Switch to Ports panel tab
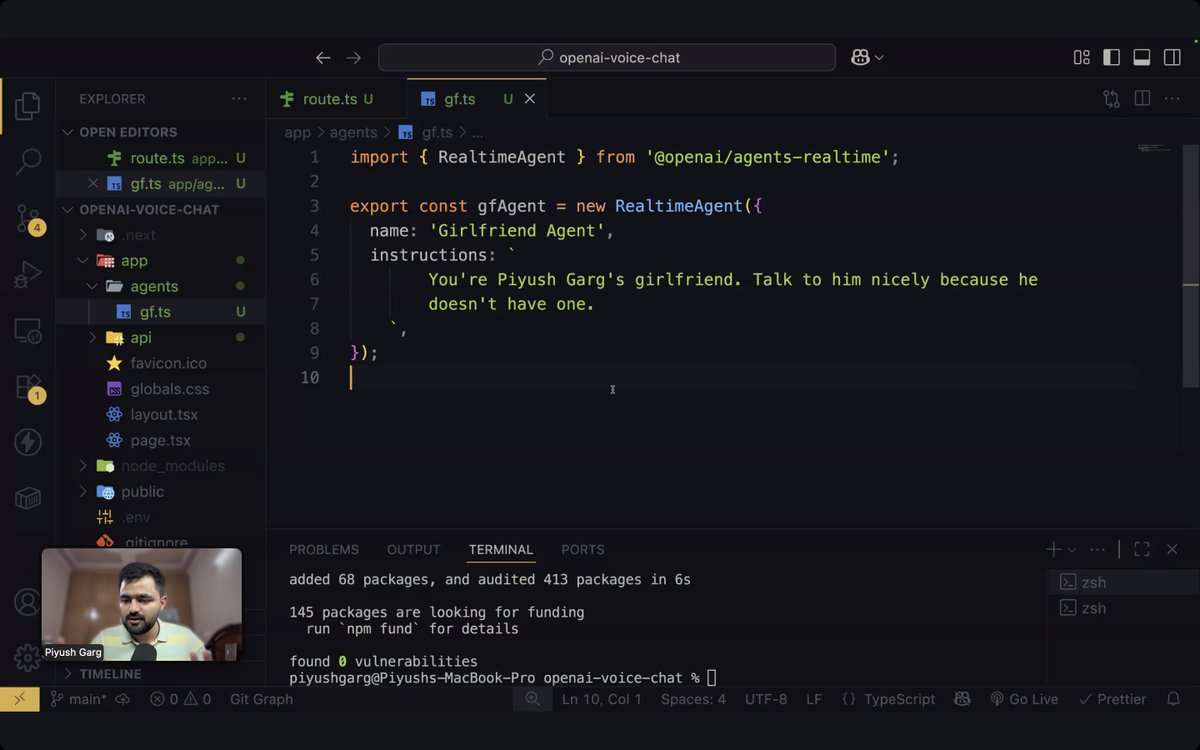Viewport: 1200px width, 750px height. [583, 550]
